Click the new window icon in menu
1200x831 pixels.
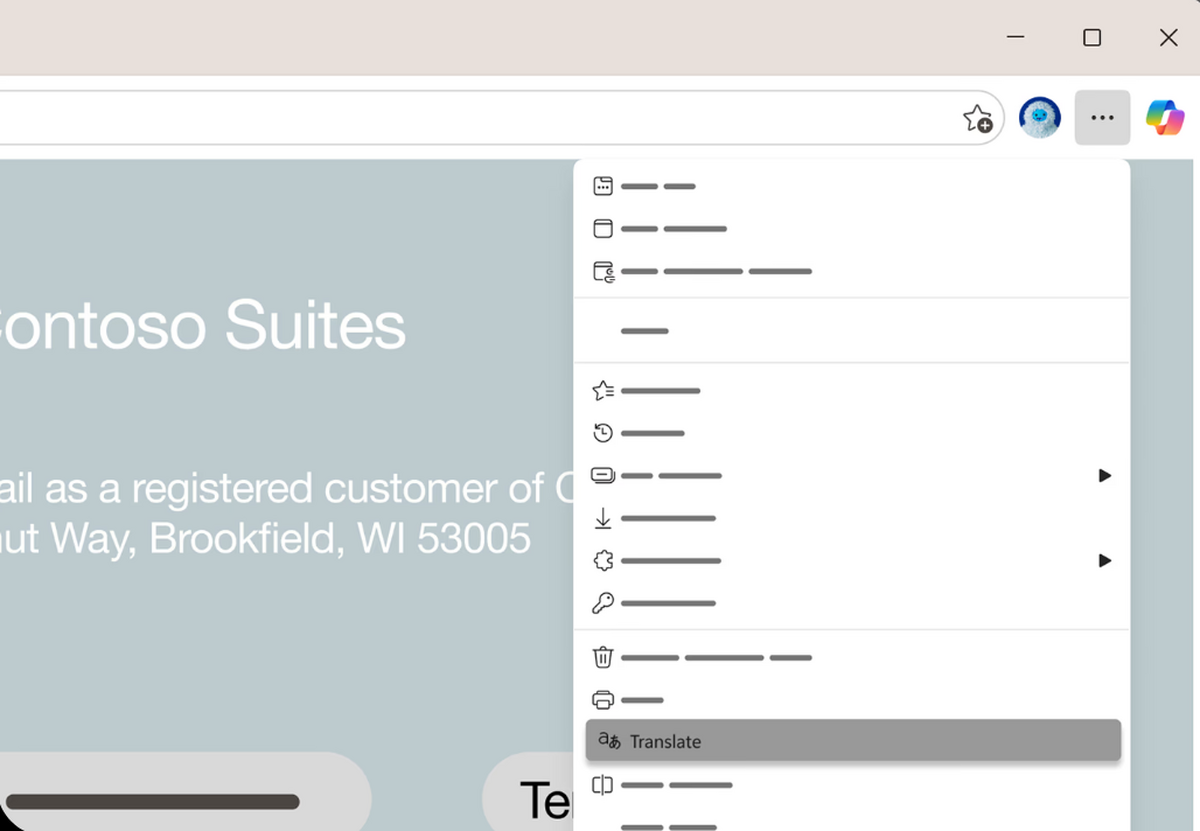(x=603, y=229)
